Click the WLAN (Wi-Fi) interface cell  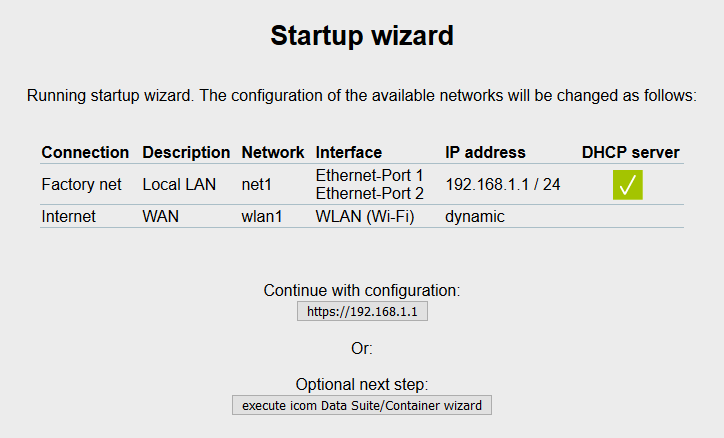pyautogui.click(x=365, y=216)
